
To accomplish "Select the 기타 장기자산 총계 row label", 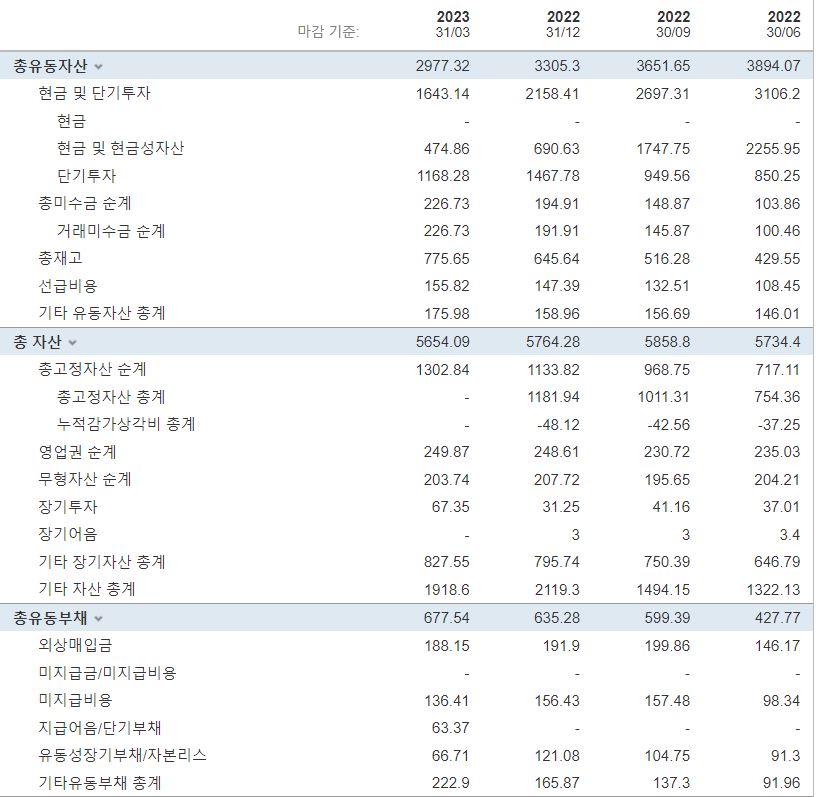I will 102,562.
